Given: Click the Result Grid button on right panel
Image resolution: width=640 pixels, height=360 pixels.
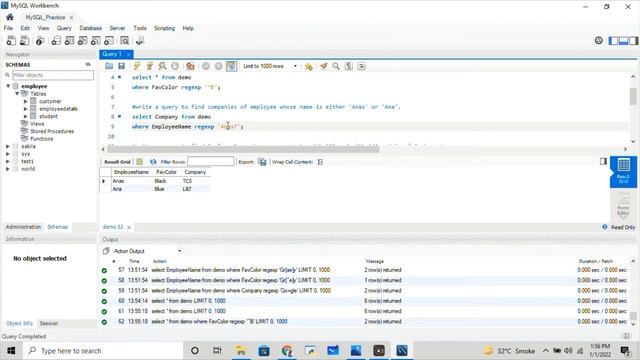Looking at the screenshot, I should (623, 171).
